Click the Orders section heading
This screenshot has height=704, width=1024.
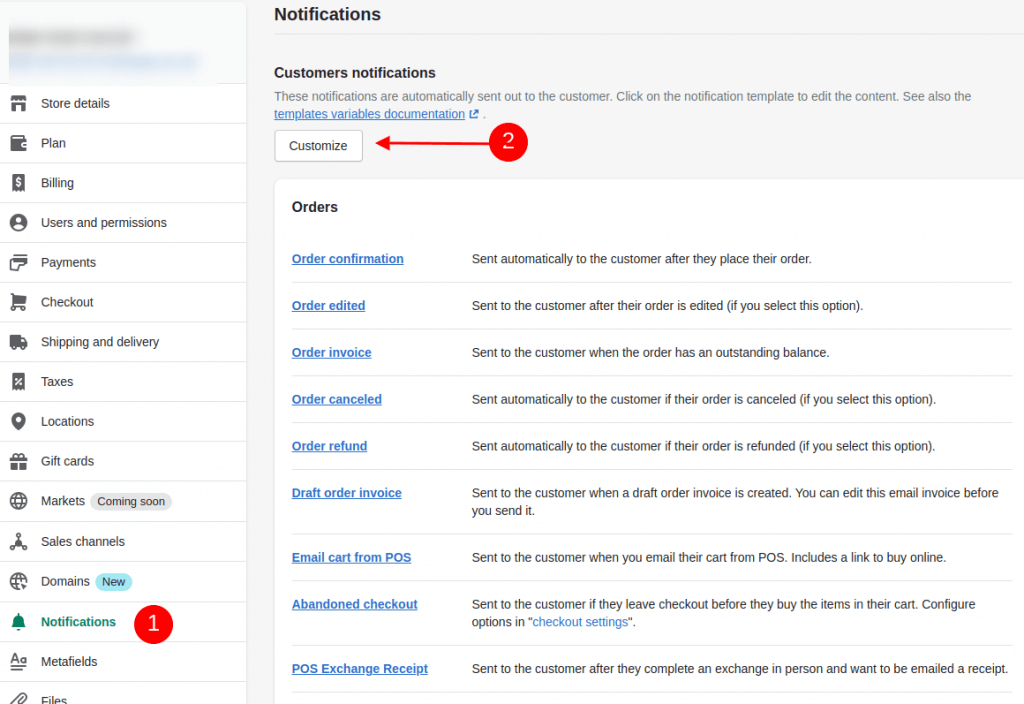315,207
